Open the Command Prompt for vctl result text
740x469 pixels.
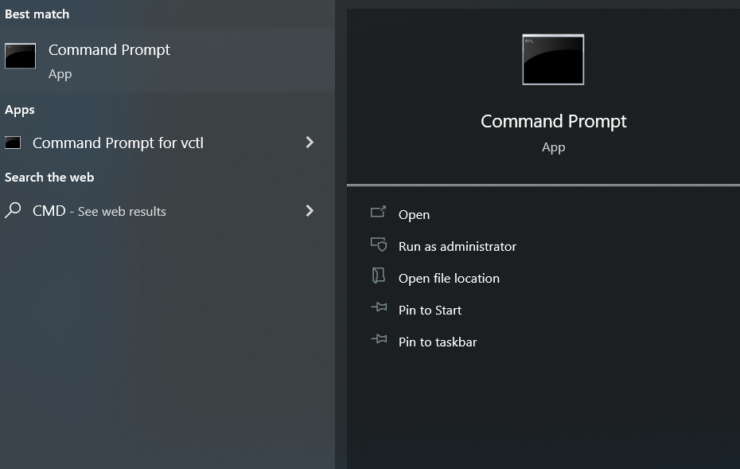click(118, 143)
